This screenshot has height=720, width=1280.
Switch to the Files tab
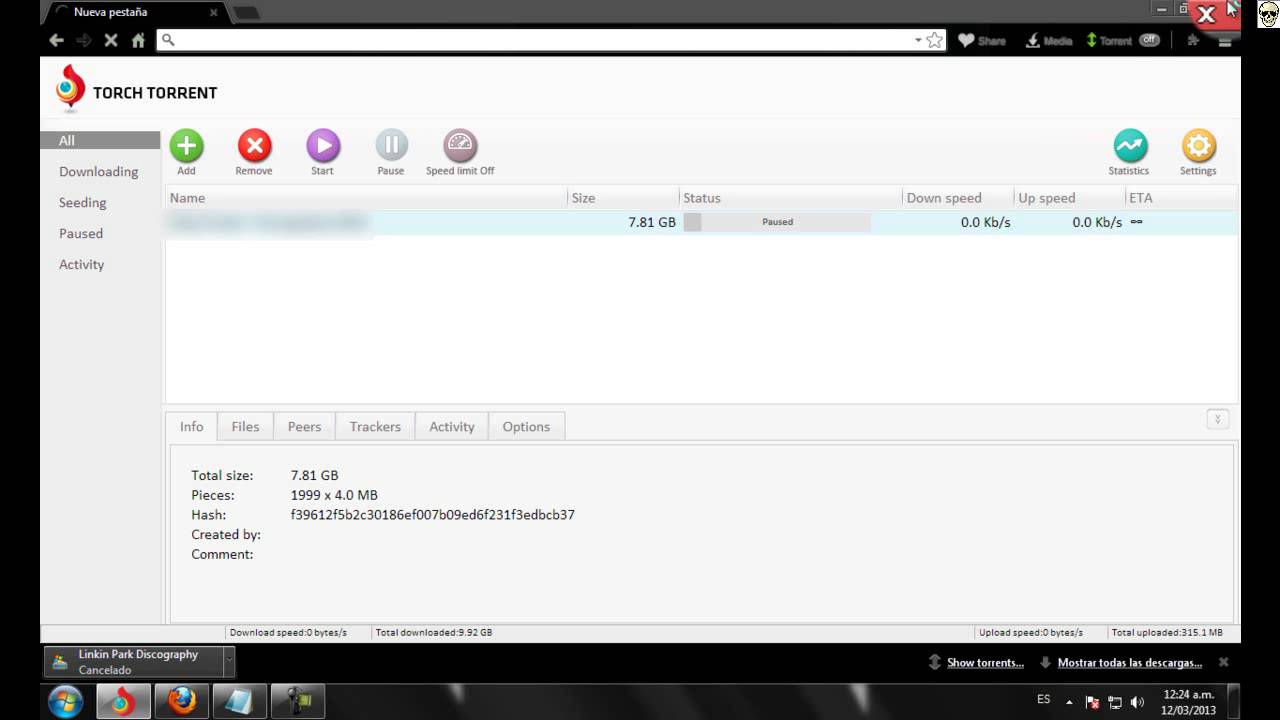click(245, 426)
